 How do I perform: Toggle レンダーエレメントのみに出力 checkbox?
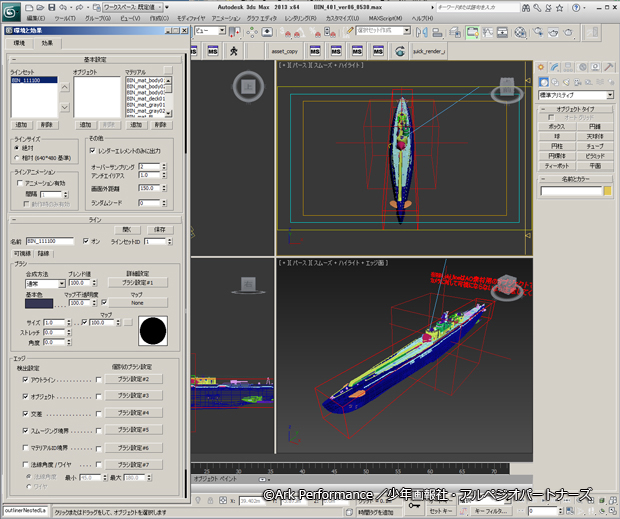coord(93,151)
